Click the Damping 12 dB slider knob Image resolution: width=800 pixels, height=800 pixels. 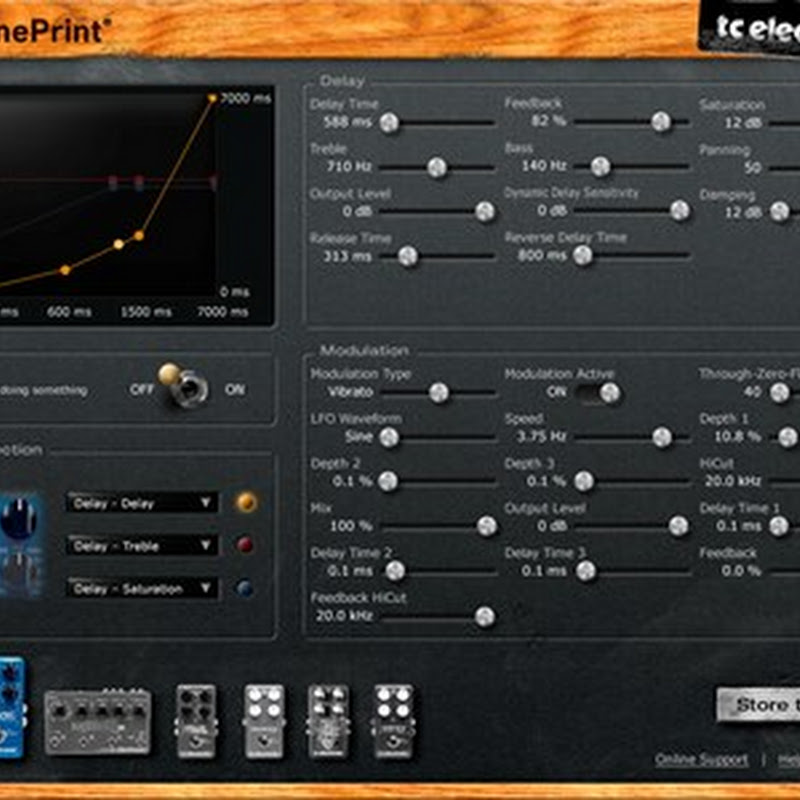pyautogui.click(x=780, y=211)
